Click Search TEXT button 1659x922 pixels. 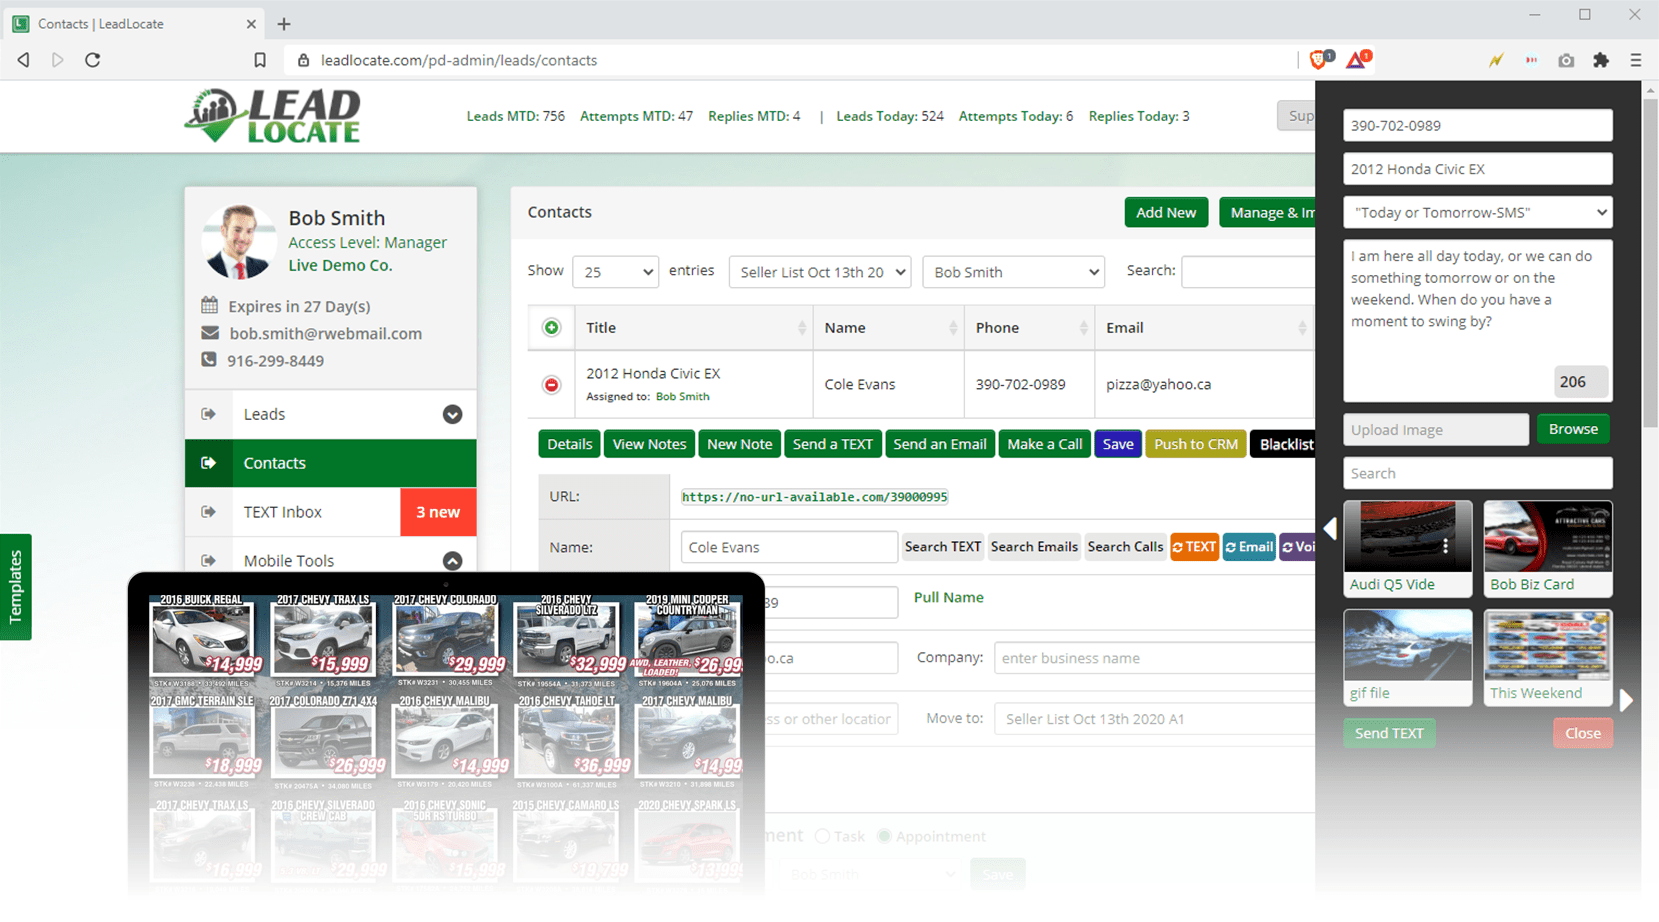pyautogui.click(x=942, y=547)
